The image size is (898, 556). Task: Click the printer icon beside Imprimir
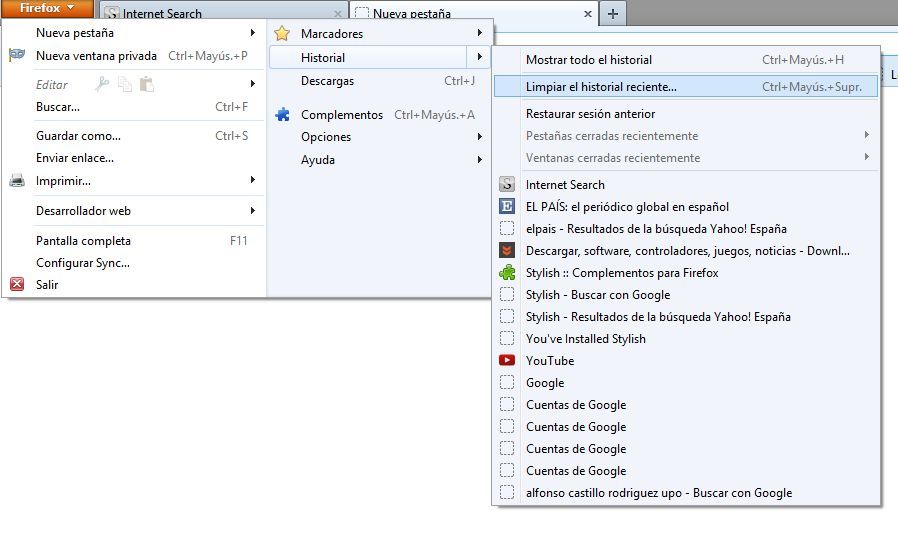click(x=17, y=180)
